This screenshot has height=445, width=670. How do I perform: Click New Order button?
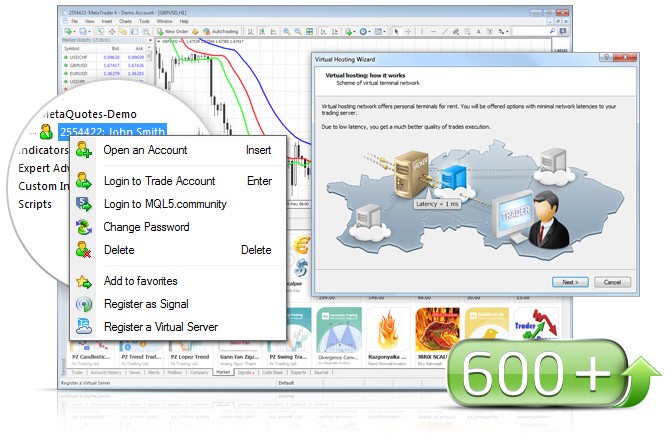click(172, 32)
